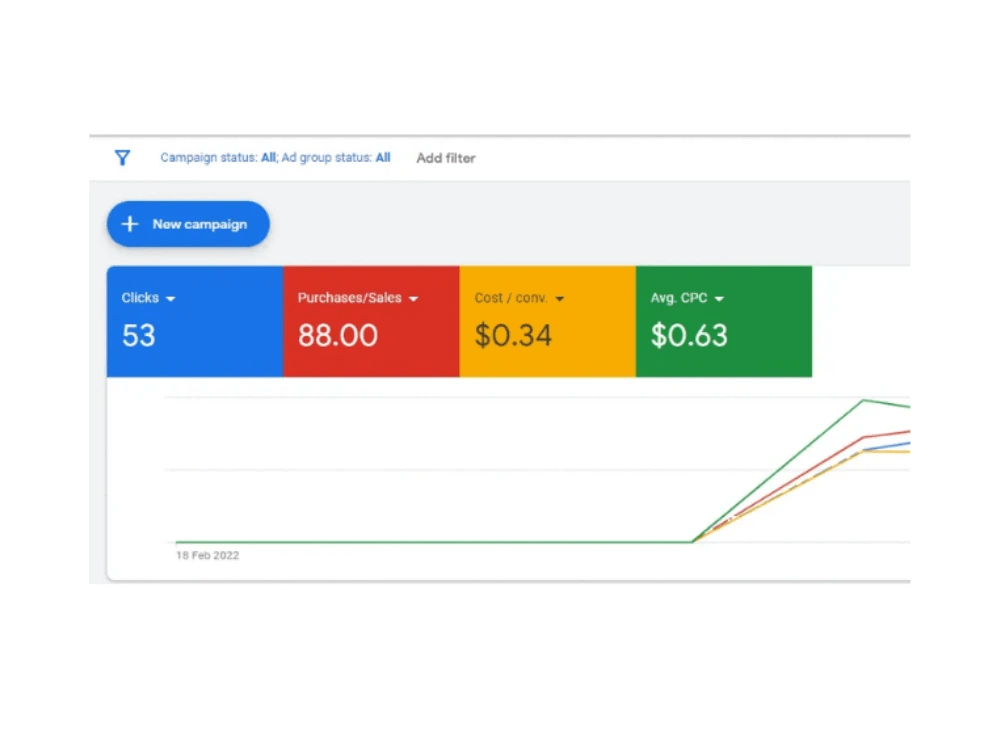
Task: Expand the Avg. CPC metric dropdown
Action: point(719,298)
